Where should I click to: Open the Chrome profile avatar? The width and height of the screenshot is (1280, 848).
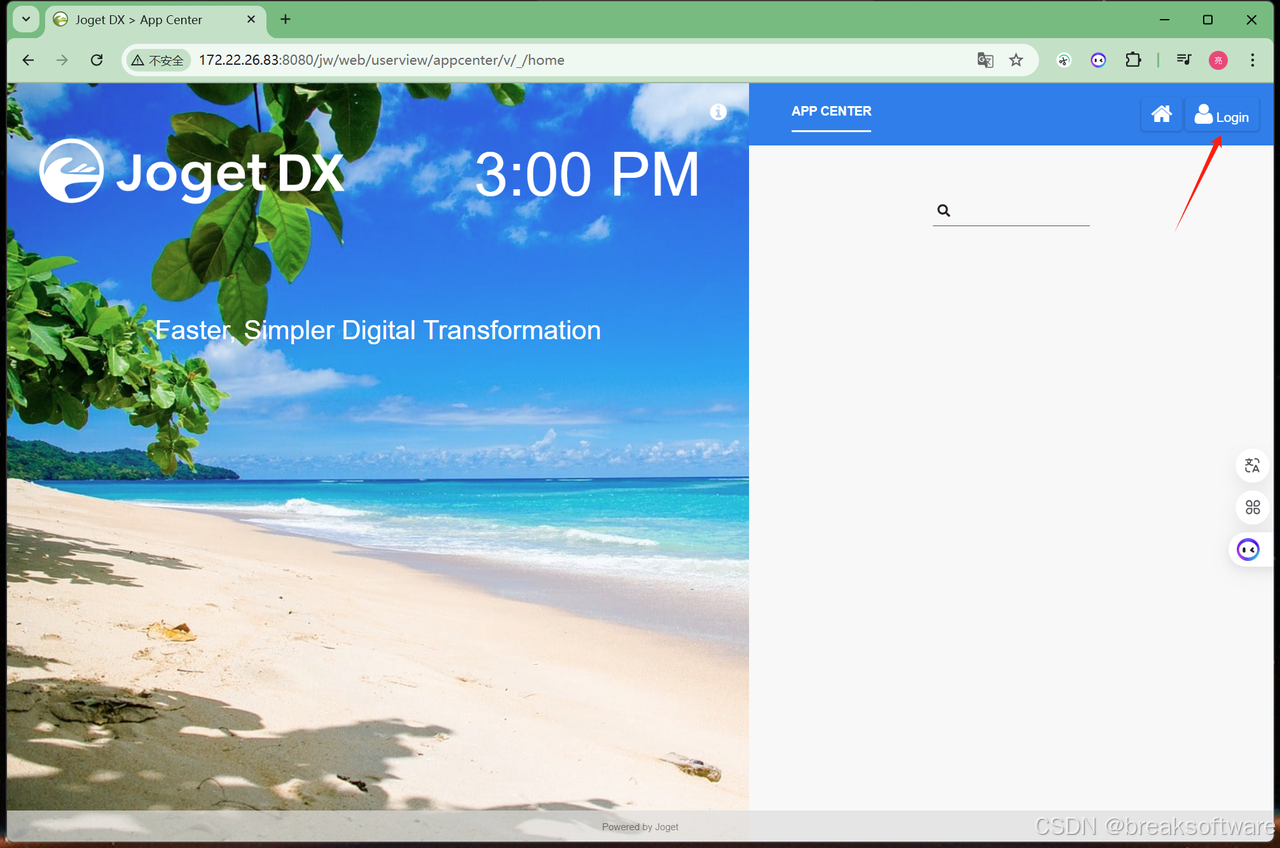(1218, 60)
